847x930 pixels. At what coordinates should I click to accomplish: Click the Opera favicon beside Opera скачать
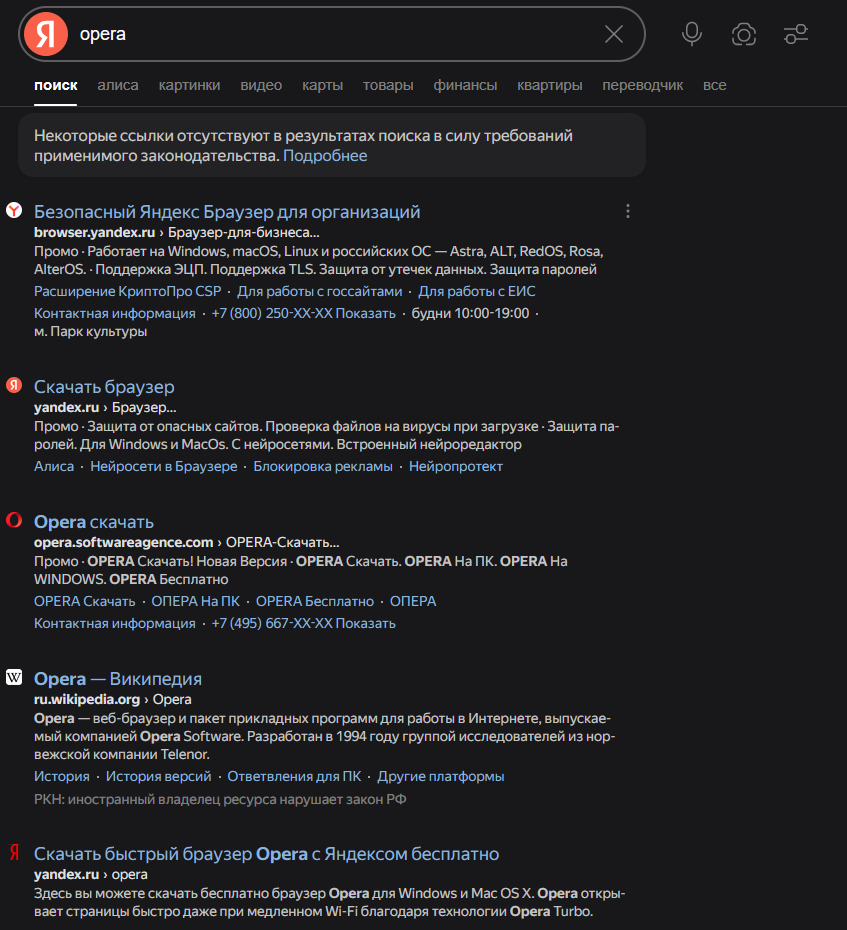tap(14, 520)
